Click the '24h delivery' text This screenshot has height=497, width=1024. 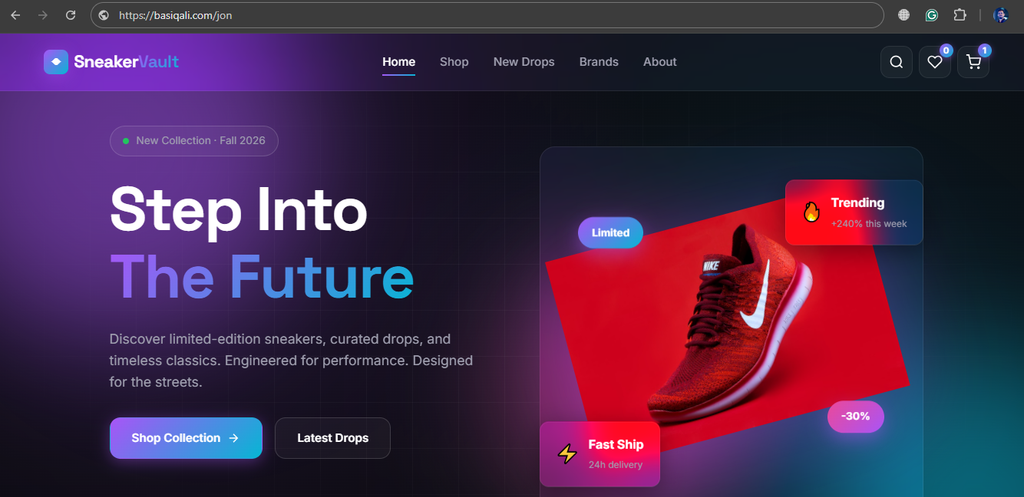pos(615,465)
